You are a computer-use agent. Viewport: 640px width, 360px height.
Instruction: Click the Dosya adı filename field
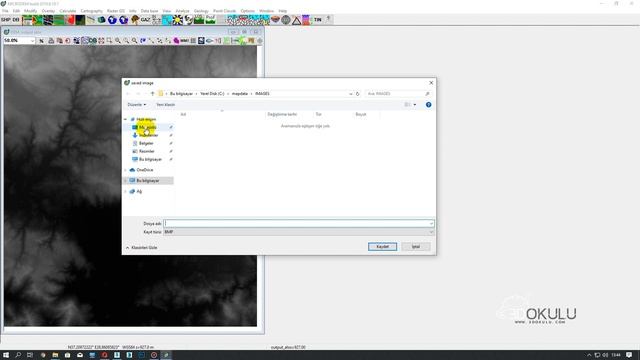298,223
